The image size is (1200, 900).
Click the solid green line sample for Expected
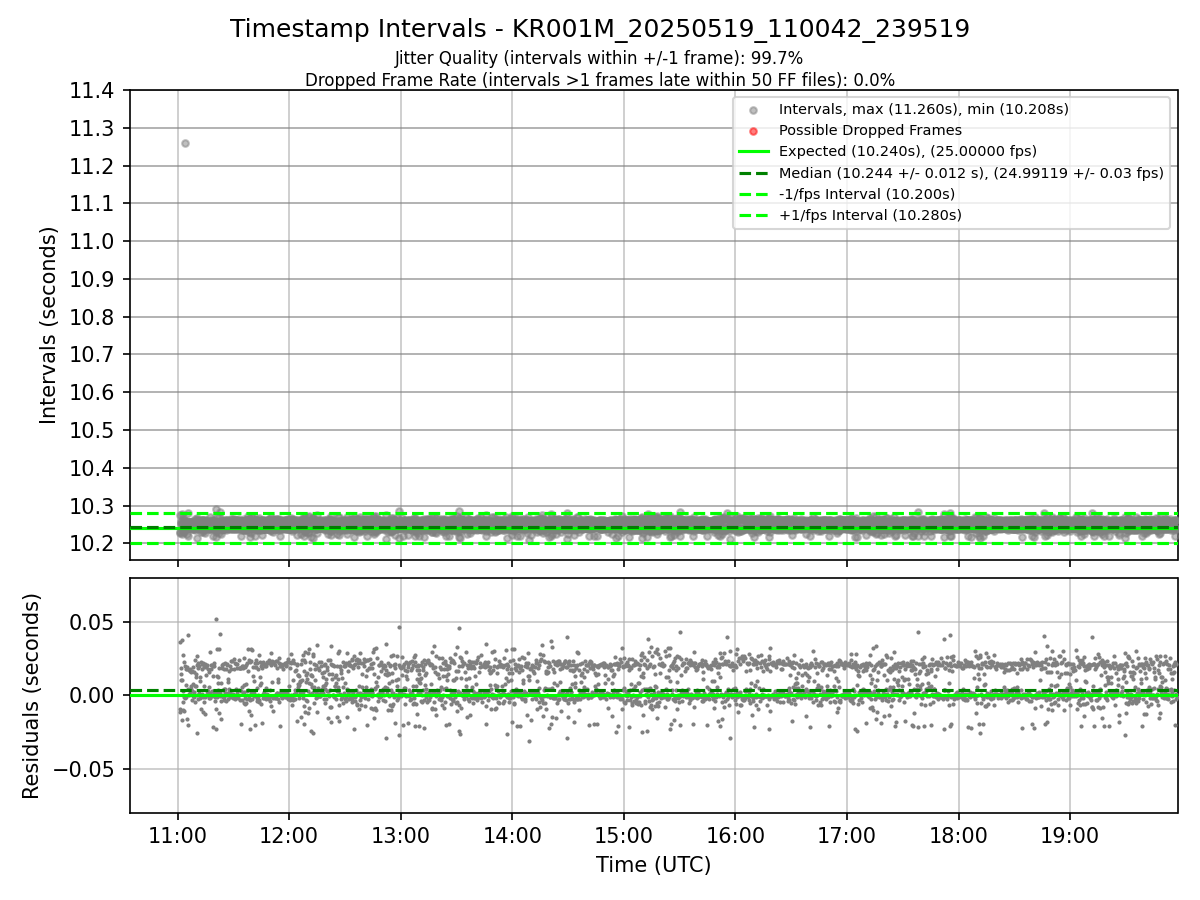tap(753, 152)
